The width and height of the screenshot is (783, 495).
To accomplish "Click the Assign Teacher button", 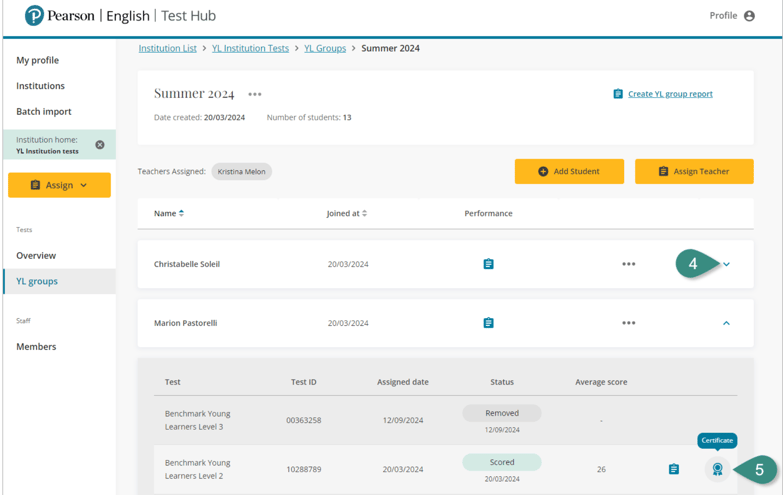I will click(693, 171).
